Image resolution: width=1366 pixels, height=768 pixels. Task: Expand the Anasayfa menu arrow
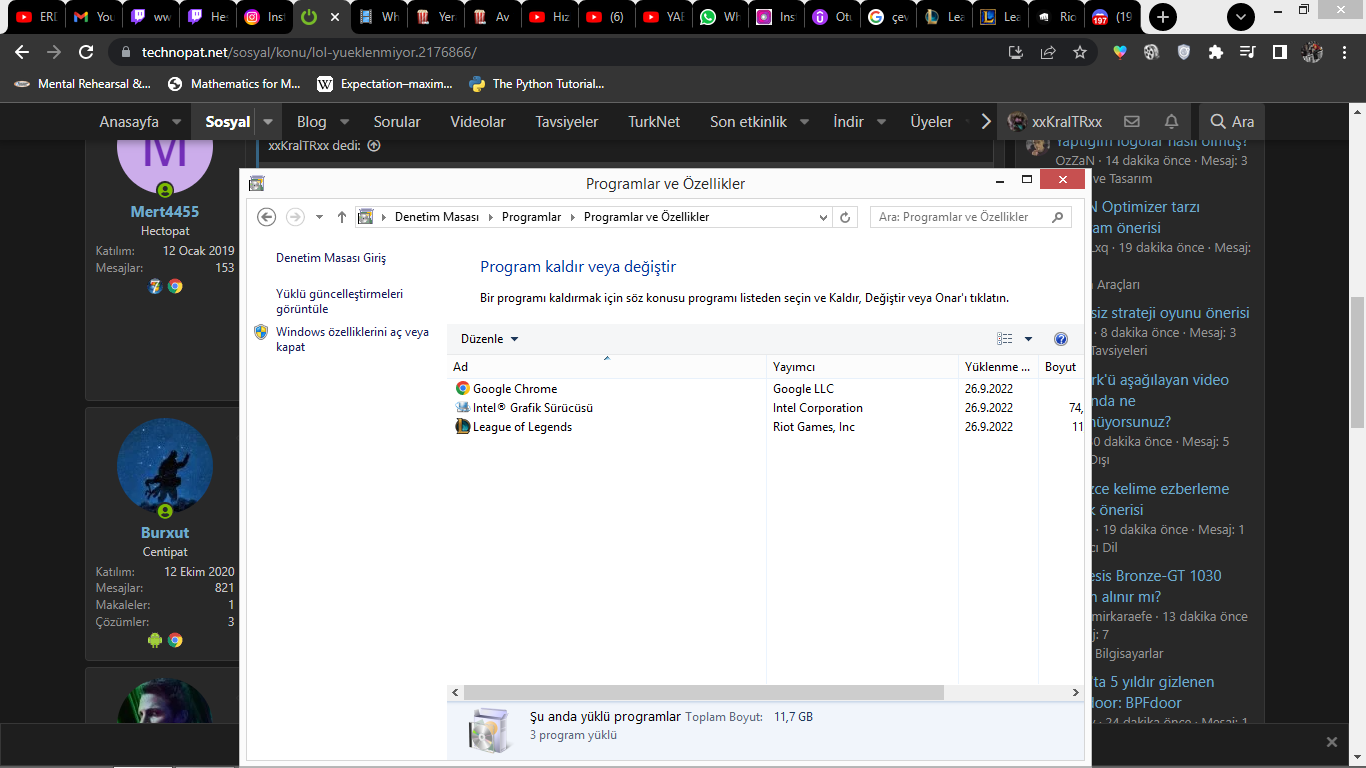tap(176, 122)
